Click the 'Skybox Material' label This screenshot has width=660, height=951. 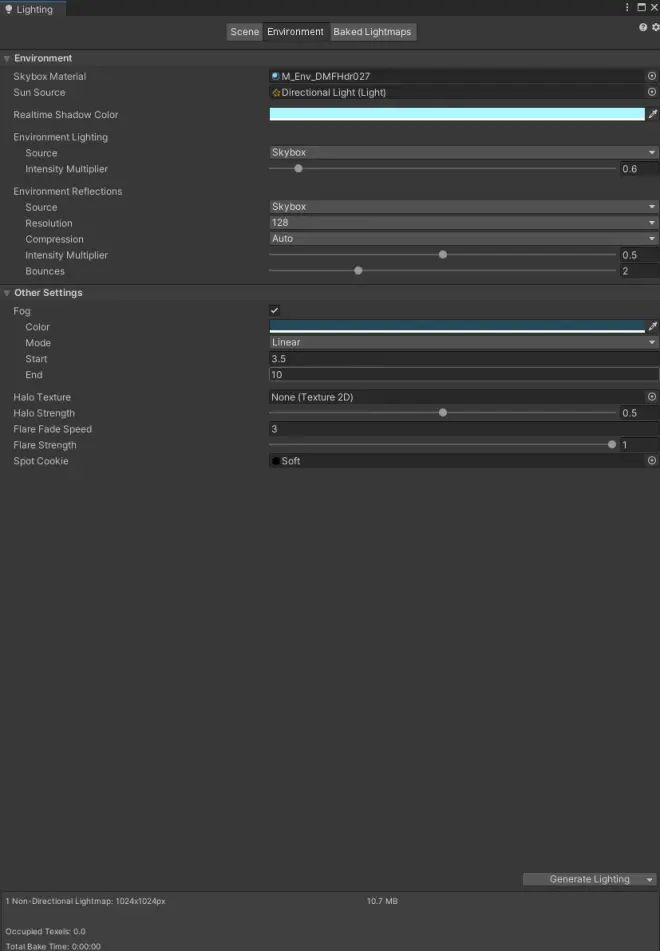coord(50,76)
